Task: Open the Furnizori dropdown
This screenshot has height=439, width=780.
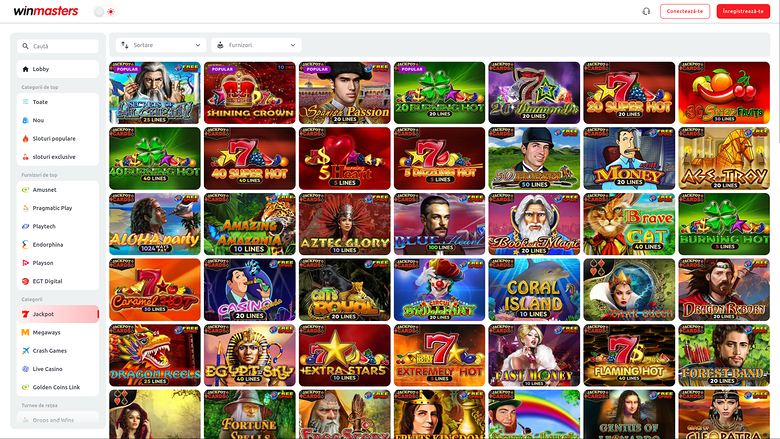Action: 256,45
